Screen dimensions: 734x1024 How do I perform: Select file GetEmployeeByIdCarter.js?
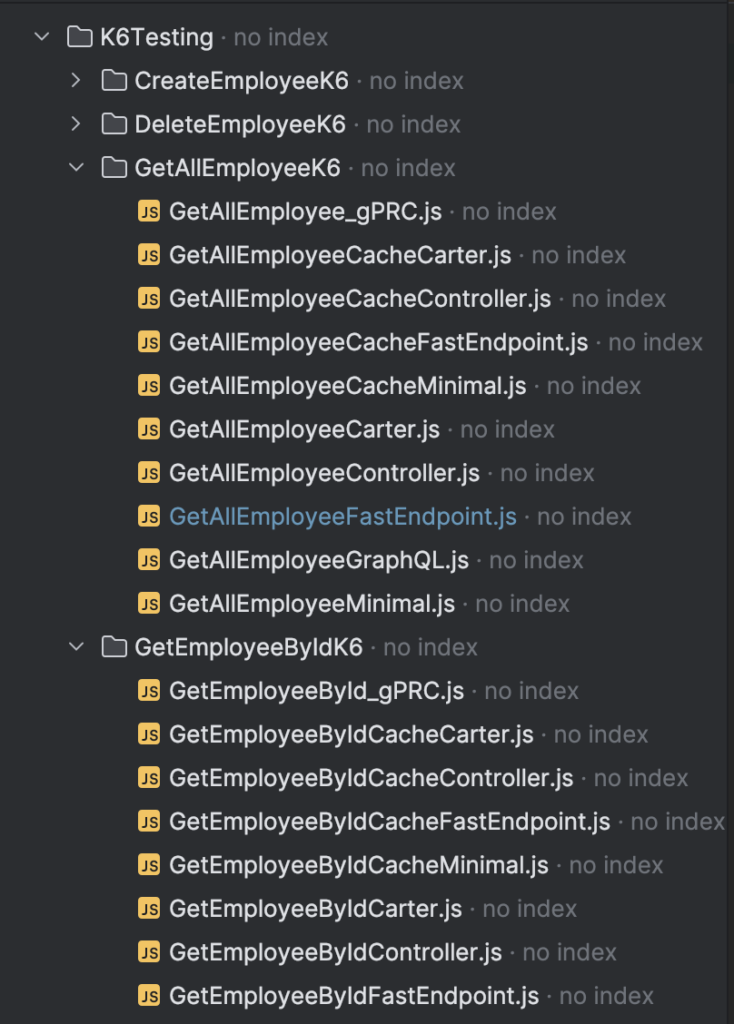pyautogui.click(x=315, y=909)
